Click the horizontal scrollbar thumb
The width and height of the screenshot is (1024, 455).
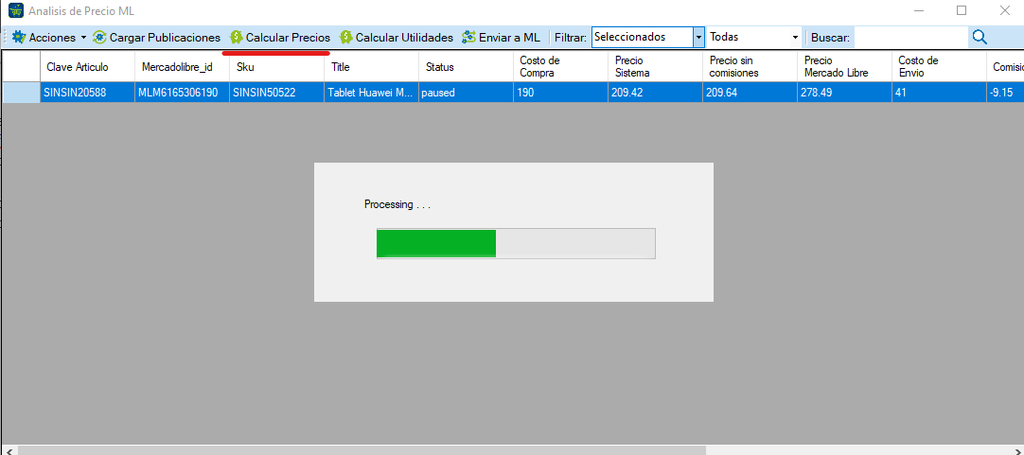pyautogui.click(x=362, y=450)
